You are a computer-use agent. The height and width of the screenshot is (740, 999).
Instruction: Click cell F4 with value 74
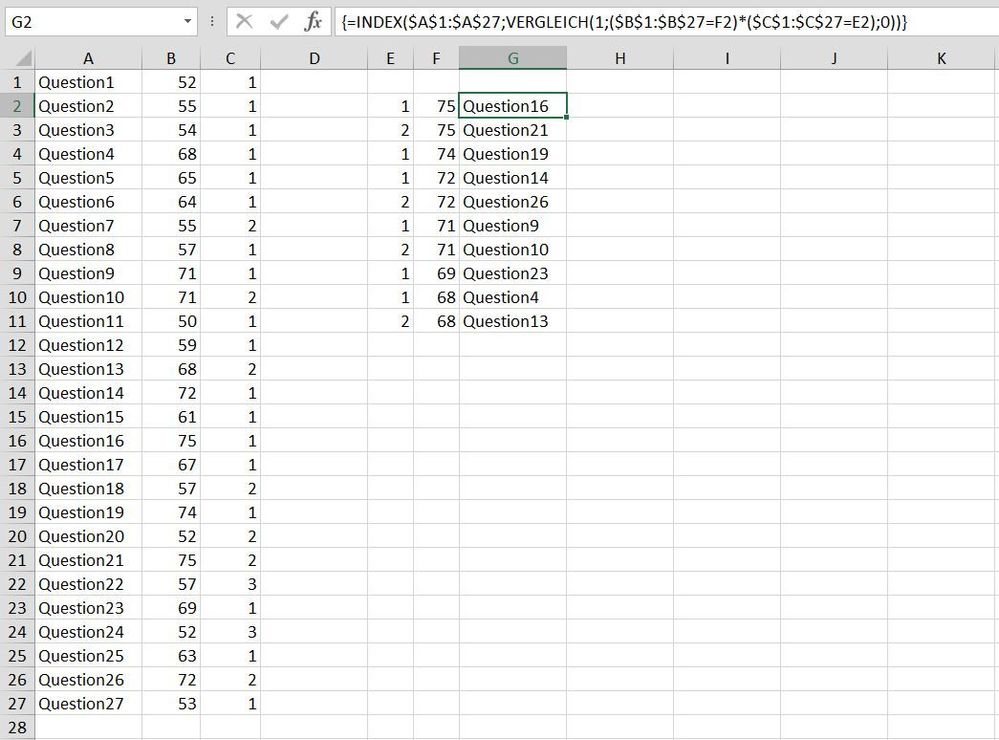tap(436, 154)
